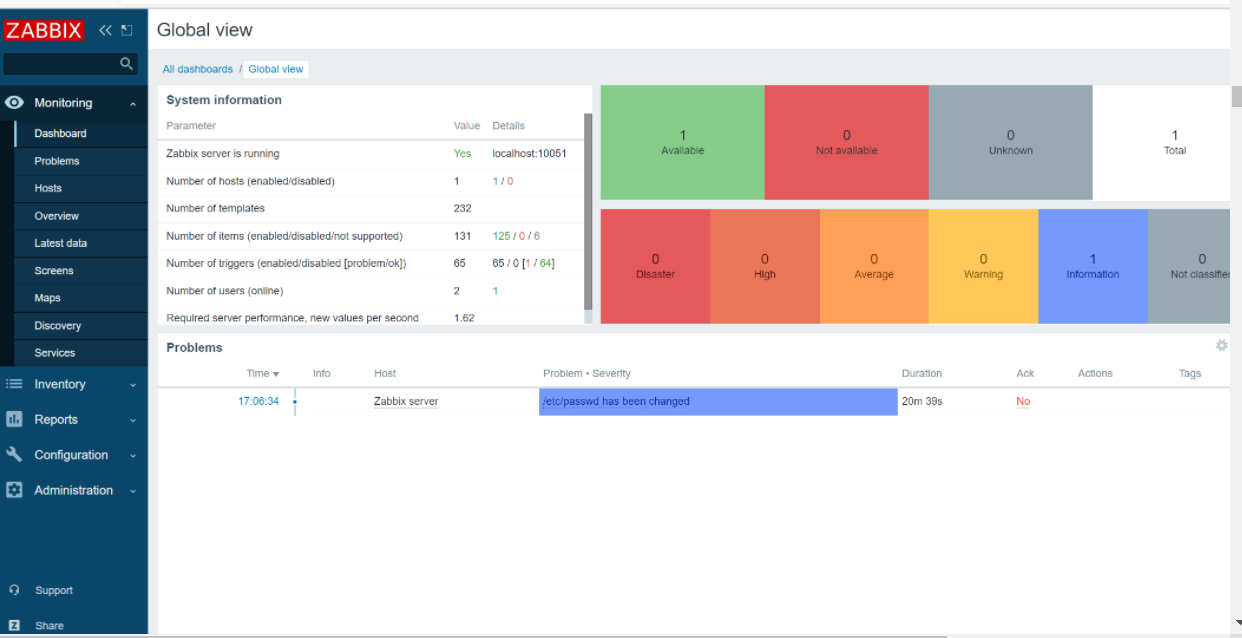The image size is (1242, 638).
Task: Collapse the Monitoring section chevron
Action: (x=133, y=104)
